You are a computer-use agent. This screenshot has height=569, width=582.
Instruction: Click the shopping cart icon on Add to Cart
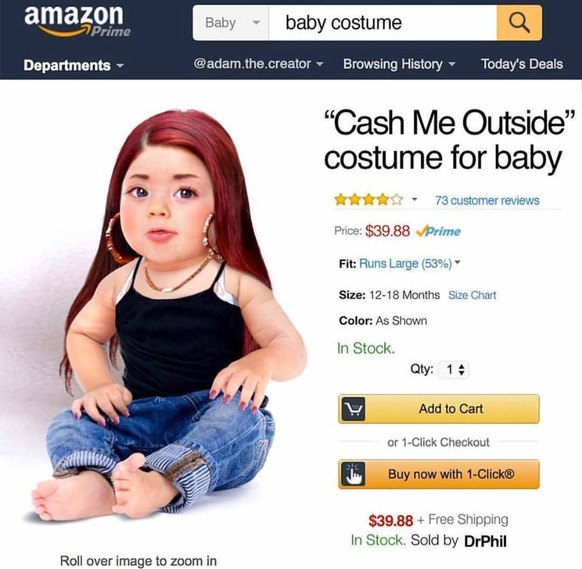click(x=353, y=409)
